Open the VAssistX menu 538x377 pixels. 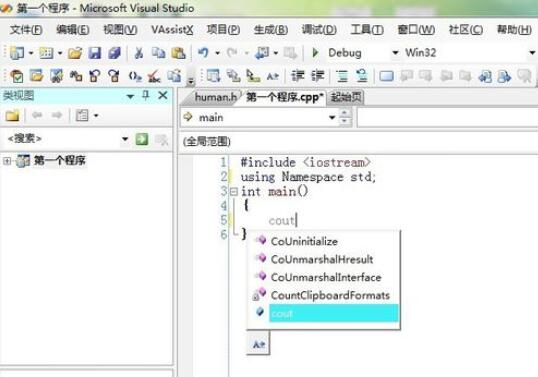tap(172, 30)
